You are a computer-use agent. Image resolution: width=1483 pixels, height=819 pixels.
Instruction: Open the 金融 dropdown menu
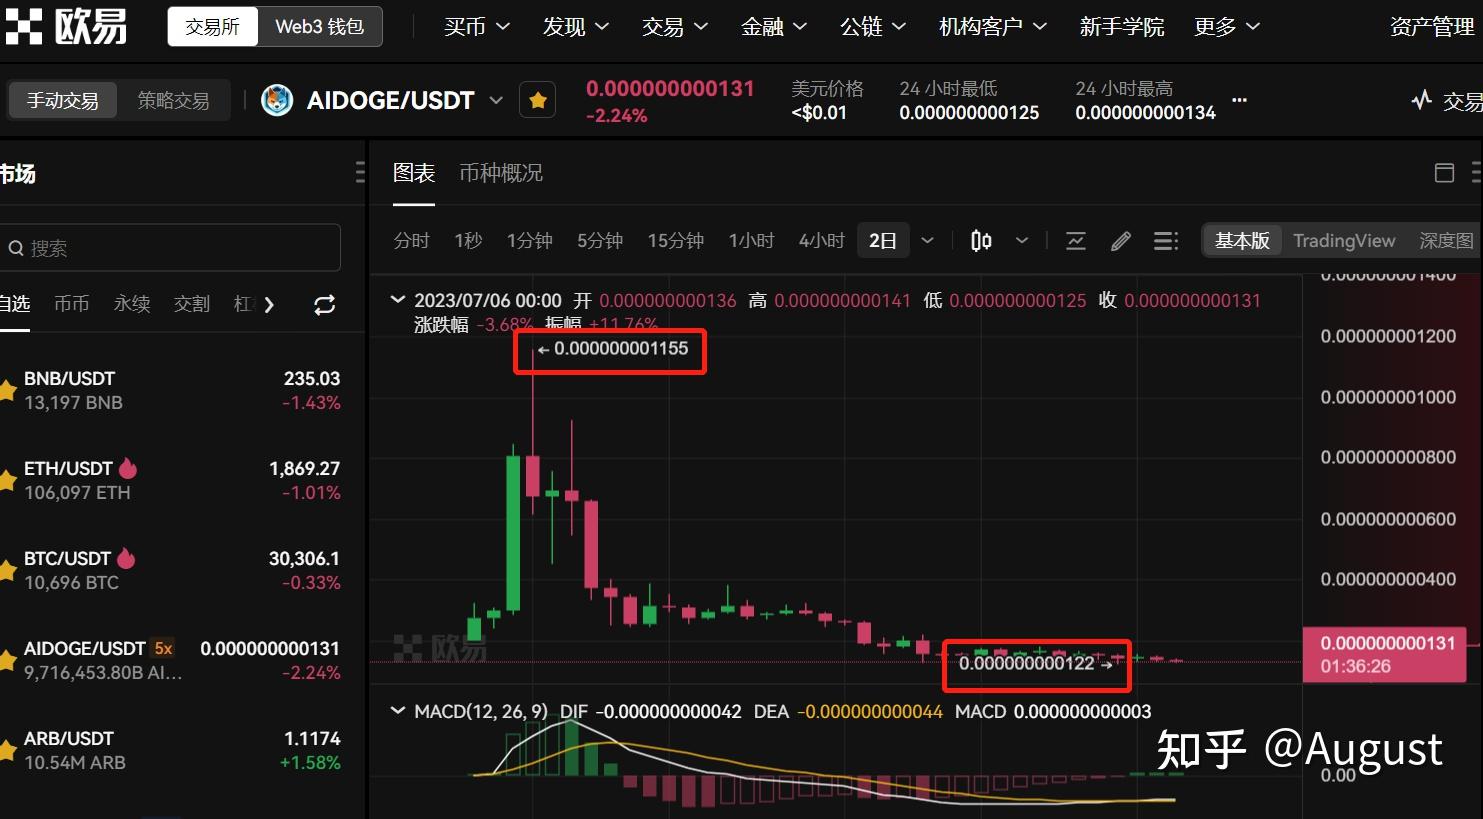pyautogui.click(x=774, y=27)
